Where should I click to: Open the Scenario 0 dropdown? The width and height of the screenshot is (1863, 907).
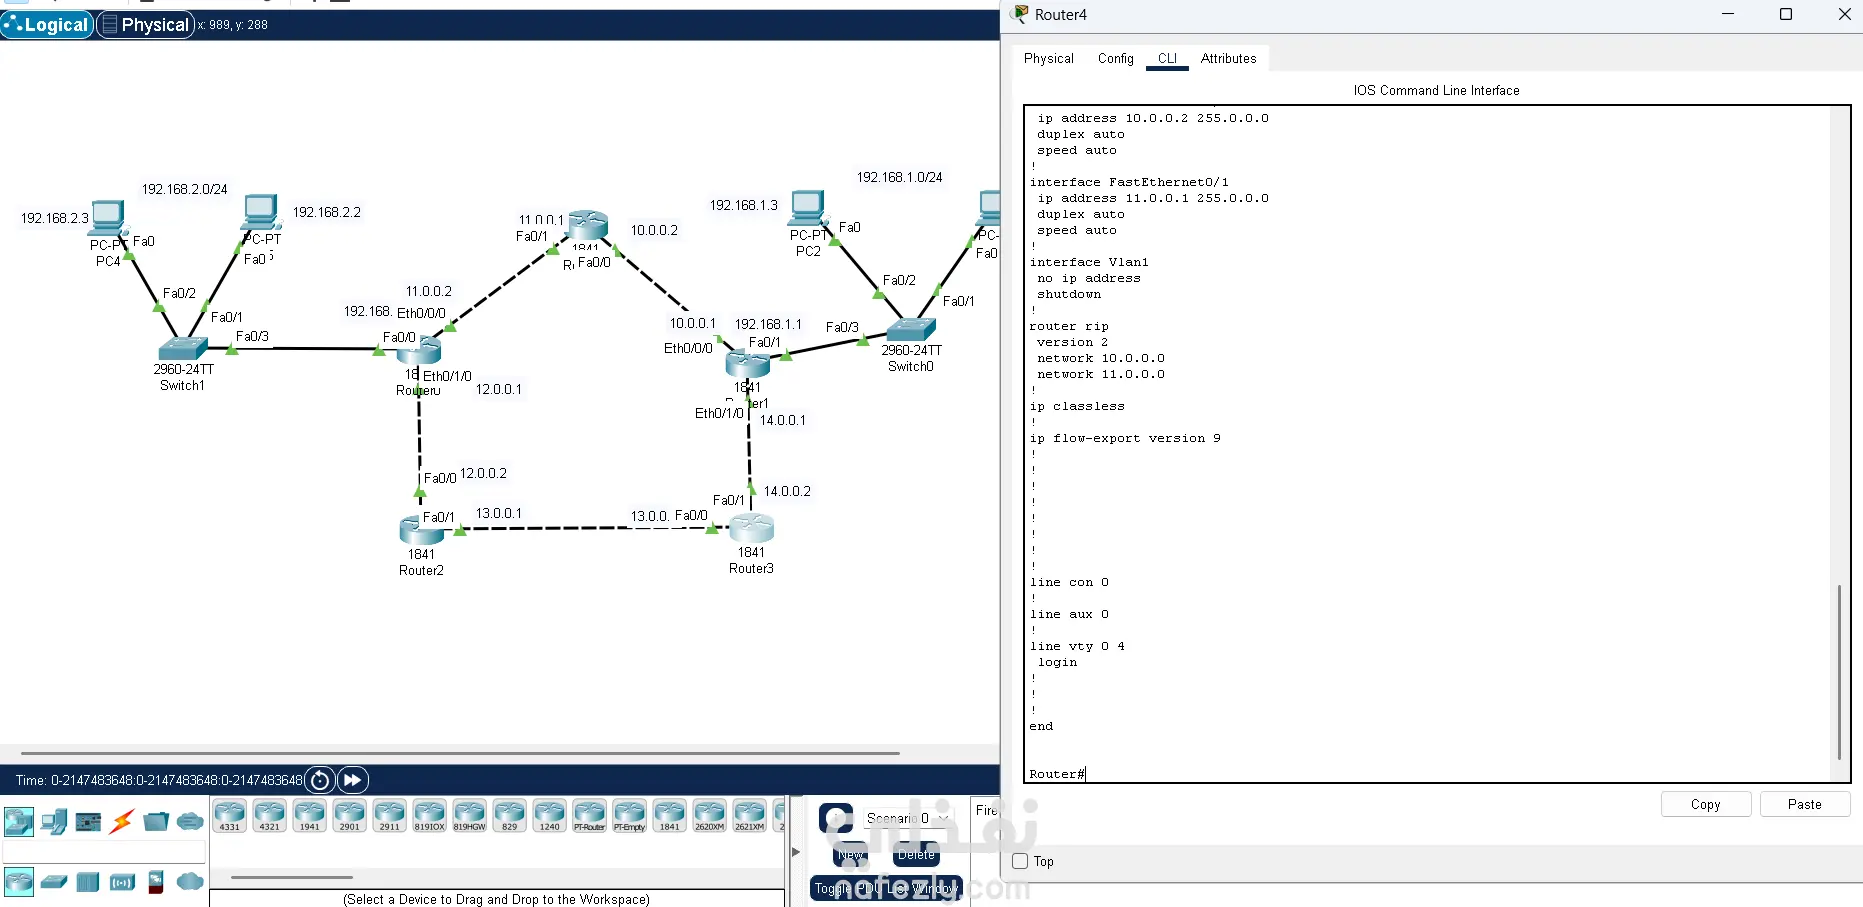[x=908, y=818]
